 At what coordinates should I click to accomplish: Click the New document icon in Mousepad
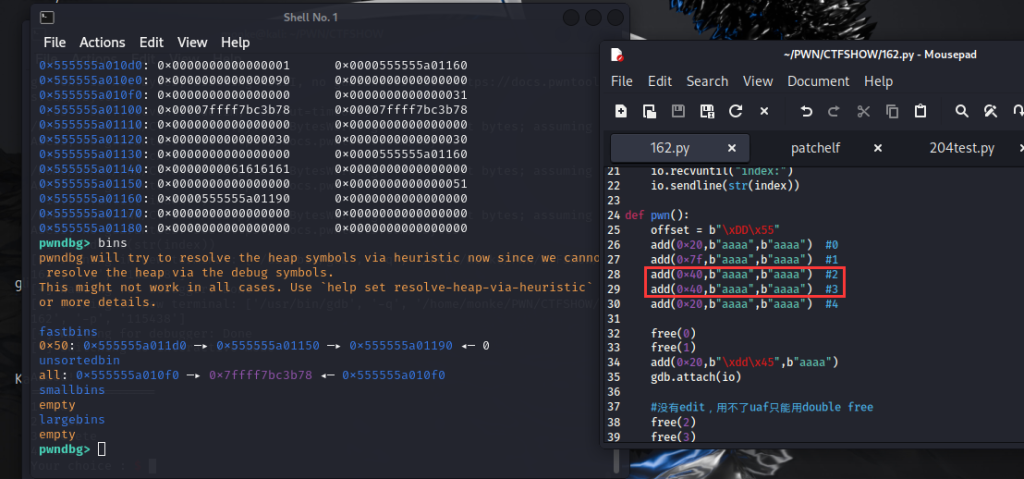(621, 111)
